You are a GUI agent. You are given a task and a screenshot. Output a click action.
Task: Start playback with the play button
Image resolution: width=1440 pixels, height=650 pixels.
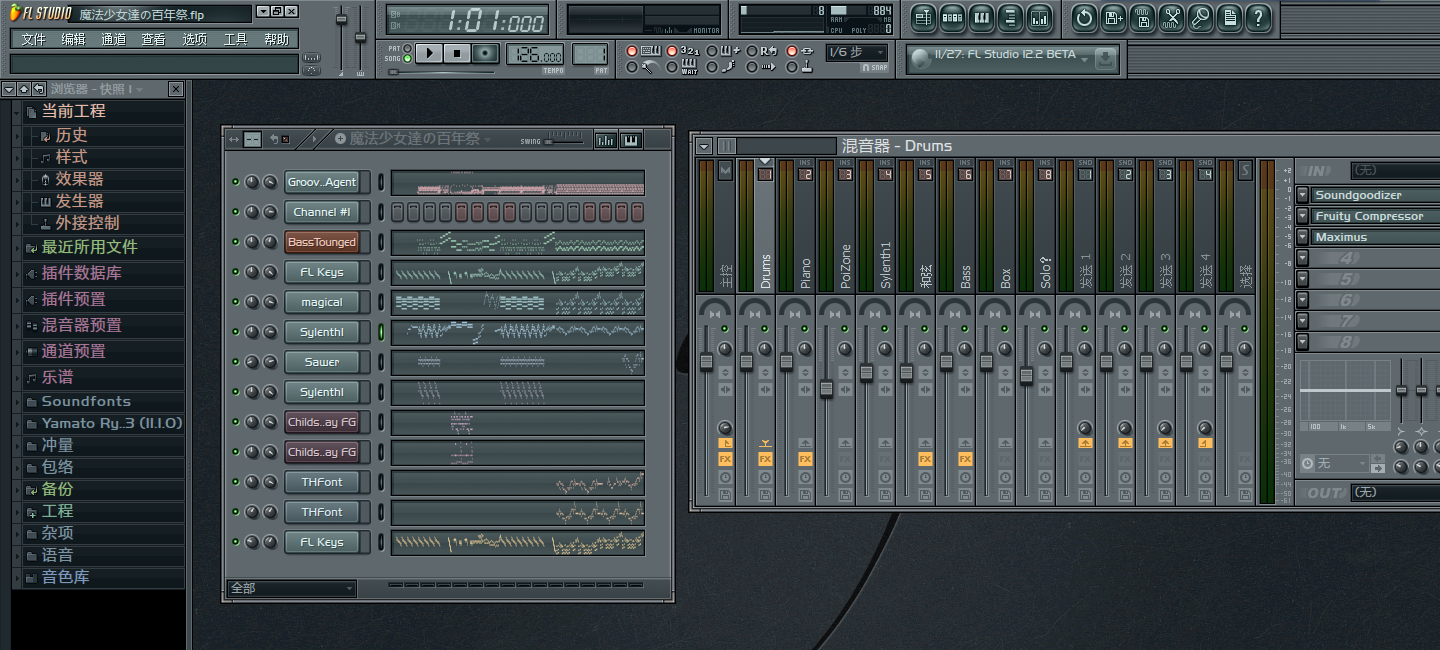pyautogui.click(x=428, y=53)
